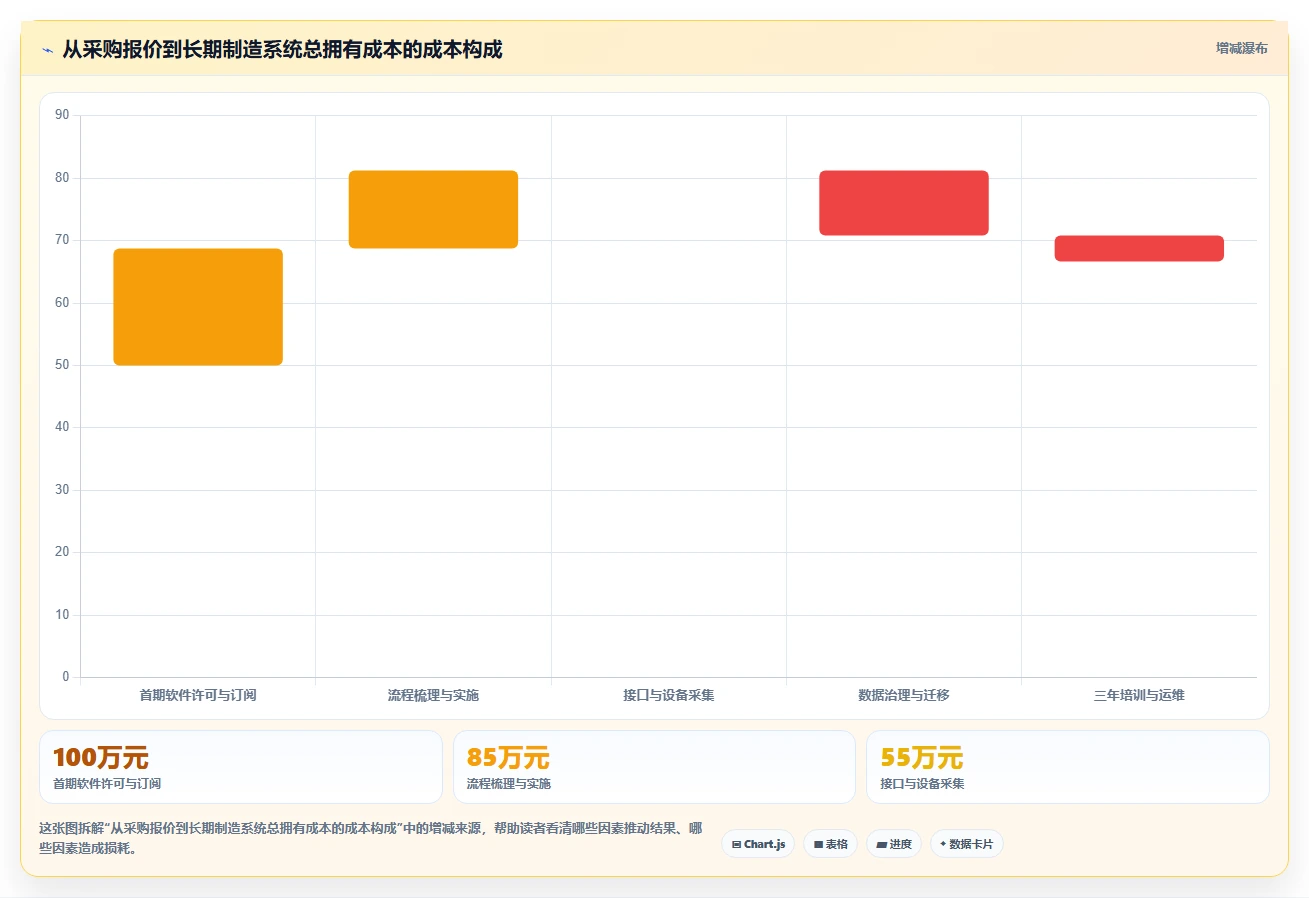Click the 接口与设备采集 caption under 55万元
The height and width of the screenshot is (898, 1309).
923,784
